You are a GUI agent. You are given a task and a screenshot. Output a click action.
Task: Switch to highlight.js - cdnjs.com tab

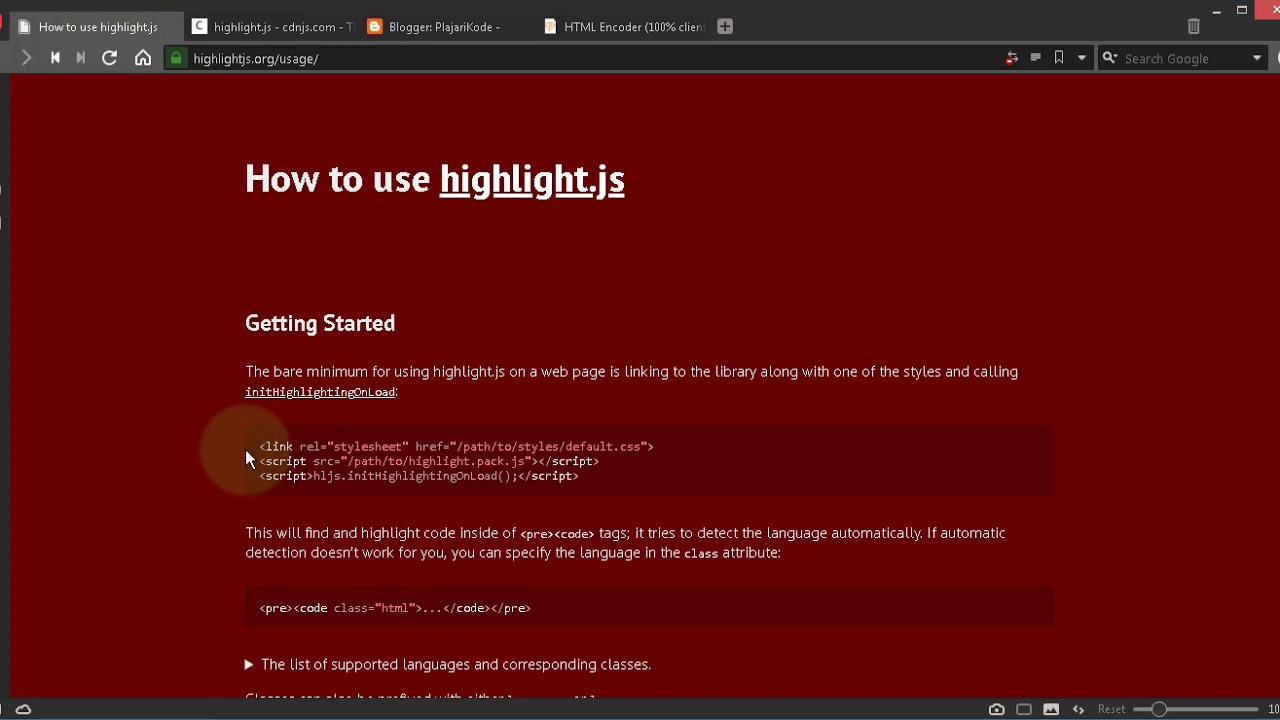[x=273, y=27]
